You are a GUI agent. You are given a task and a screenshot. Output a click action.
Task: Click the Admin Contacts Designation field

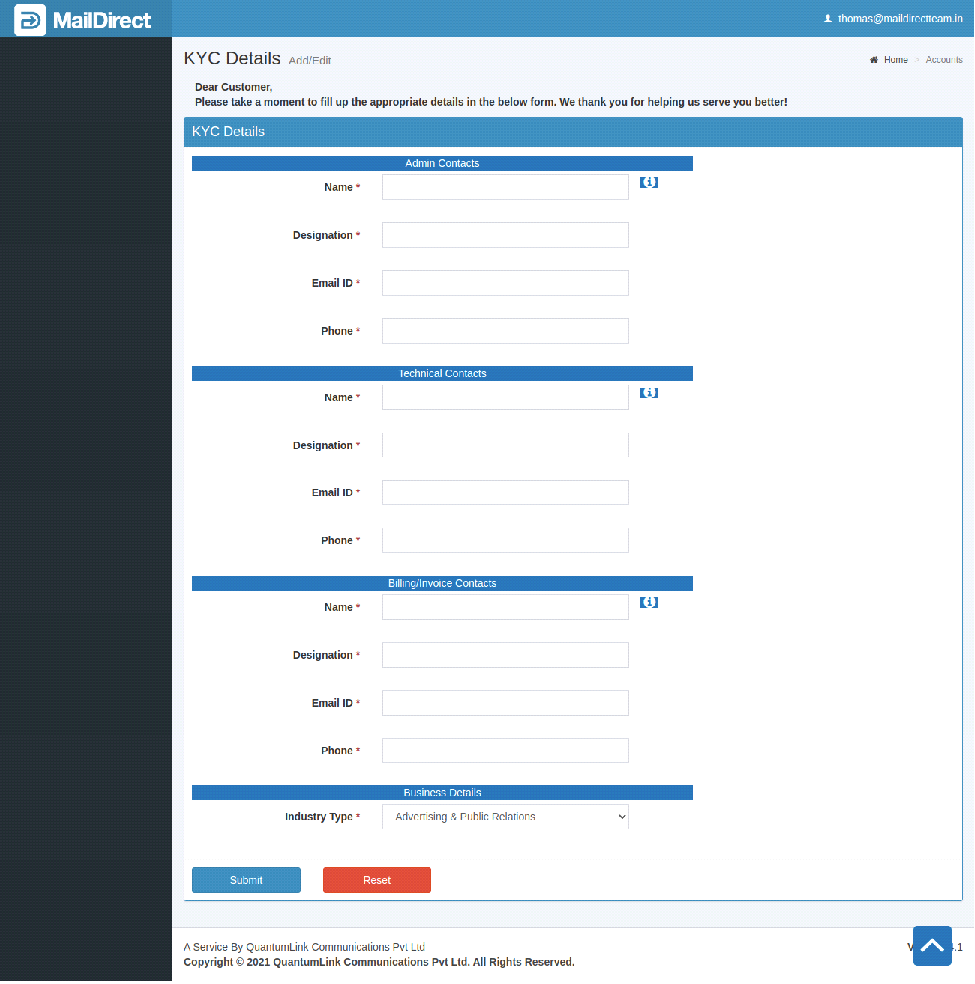tap(505, 235)
